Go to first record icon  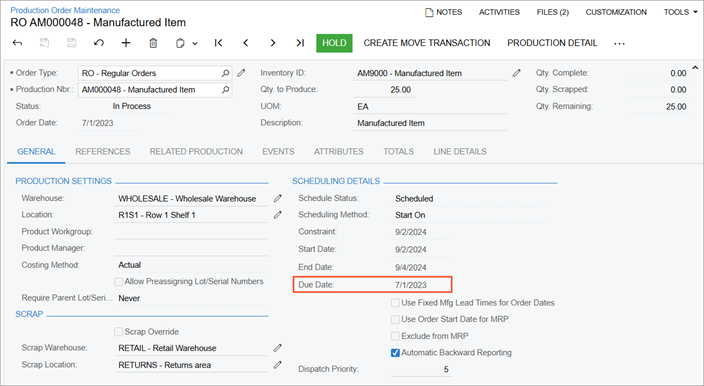coord(218,43)
